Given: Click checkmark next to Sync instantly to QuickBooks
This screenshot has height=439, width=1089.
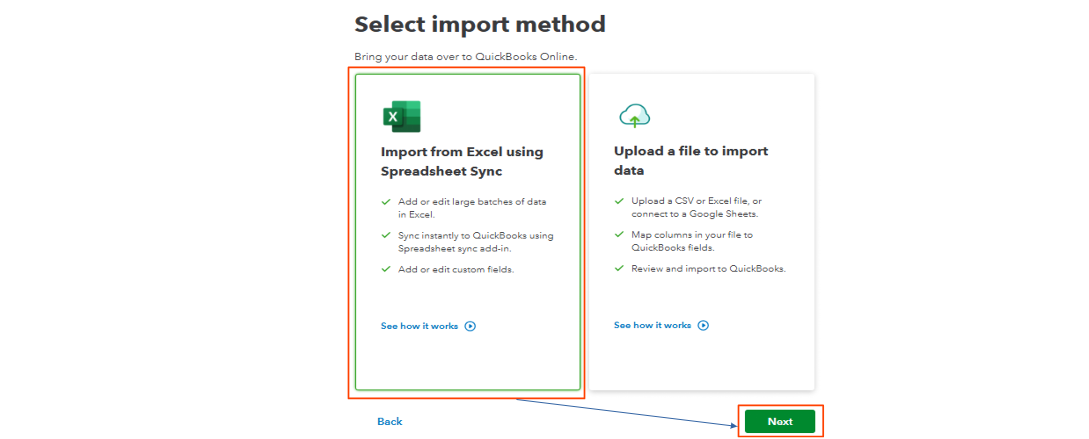Looking at the screenshot, I should pos(386,235).
